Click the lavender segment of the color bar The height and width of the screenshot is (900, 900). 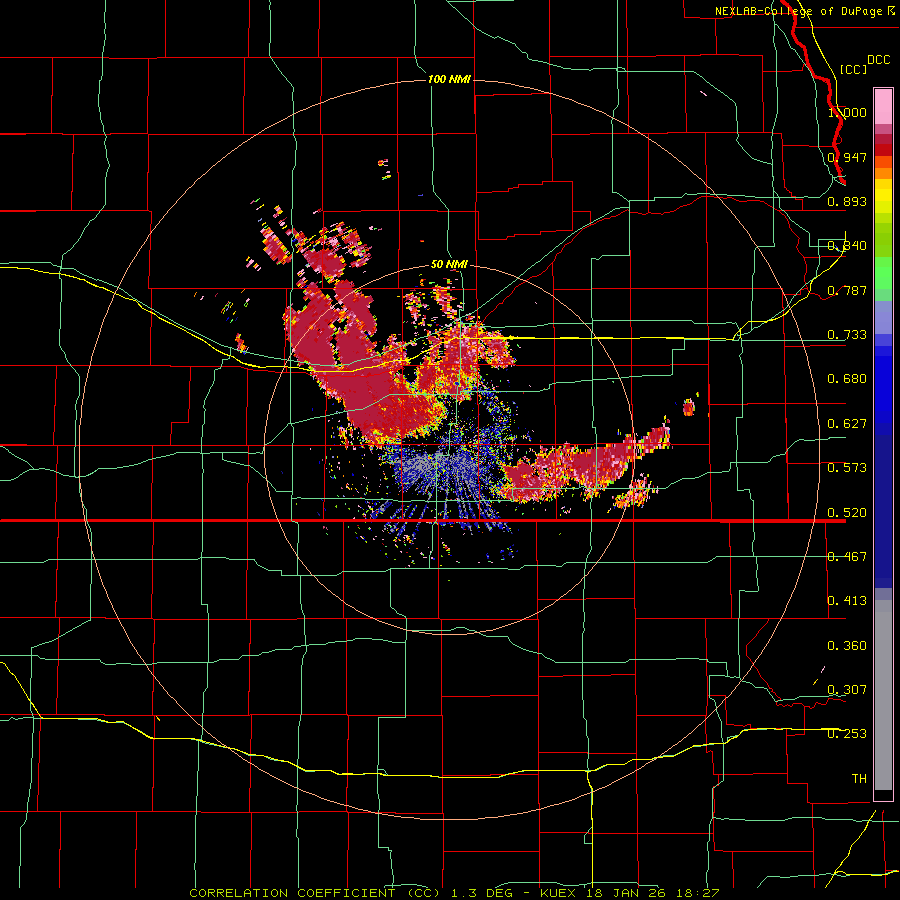pos(883,317)
